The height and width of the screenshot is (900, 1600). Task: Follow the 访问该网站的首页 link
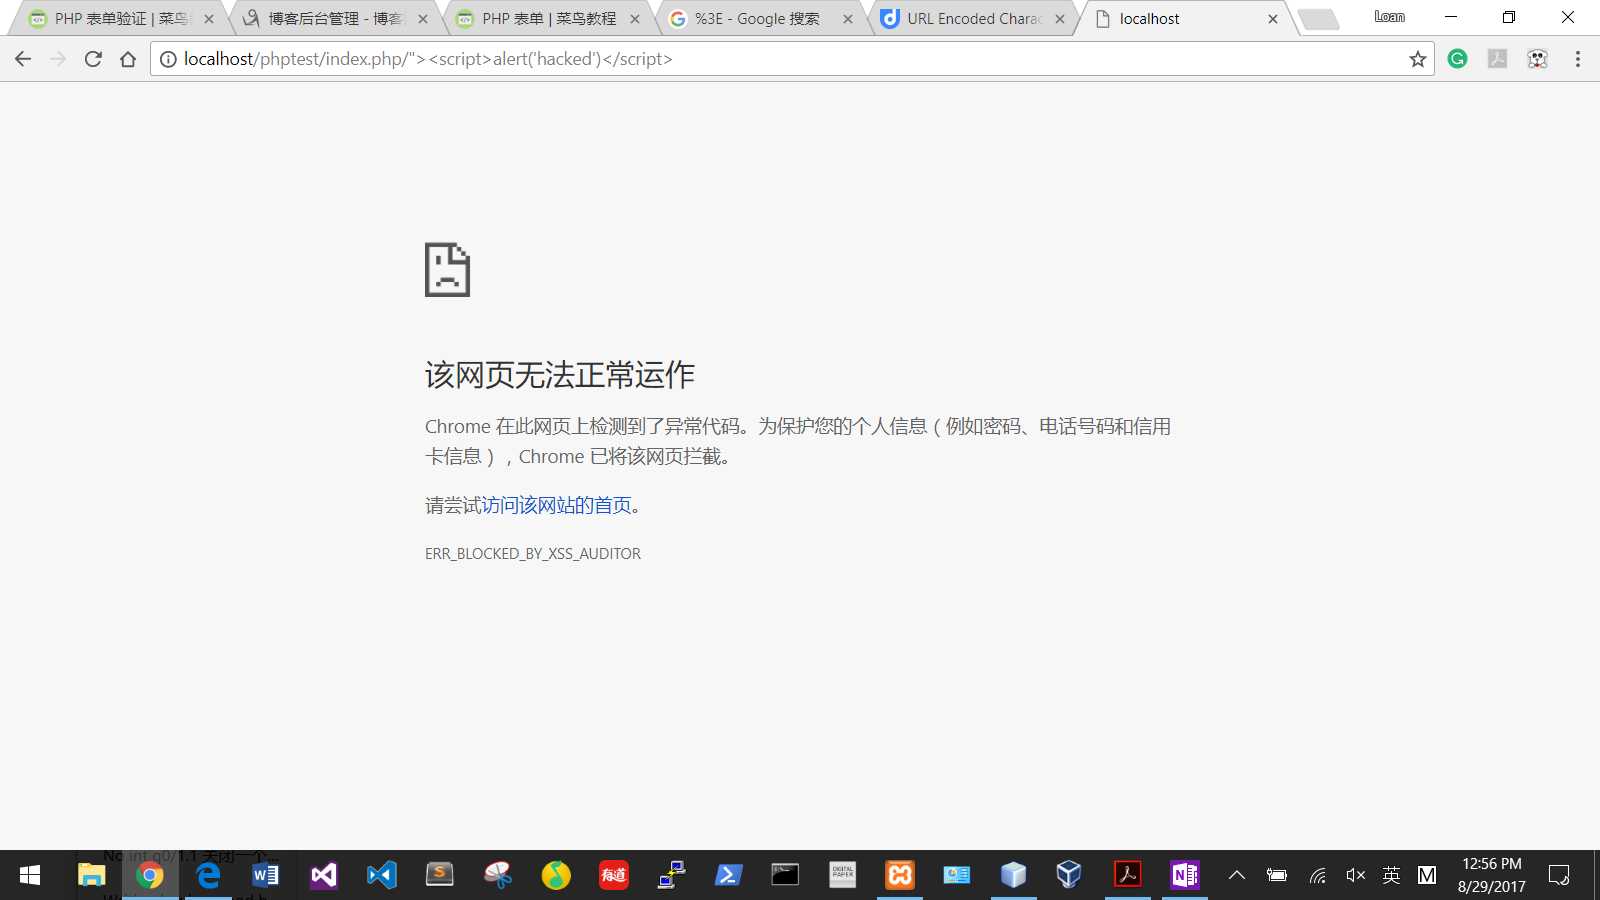(x=557, y=506)
